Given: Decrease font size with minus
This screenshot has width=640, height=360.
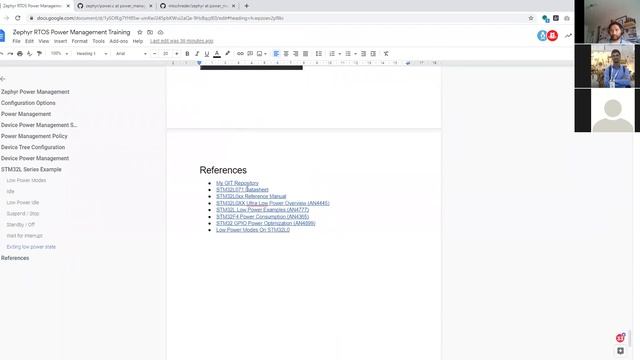Looking at the screenshot, I should [154, 53].
